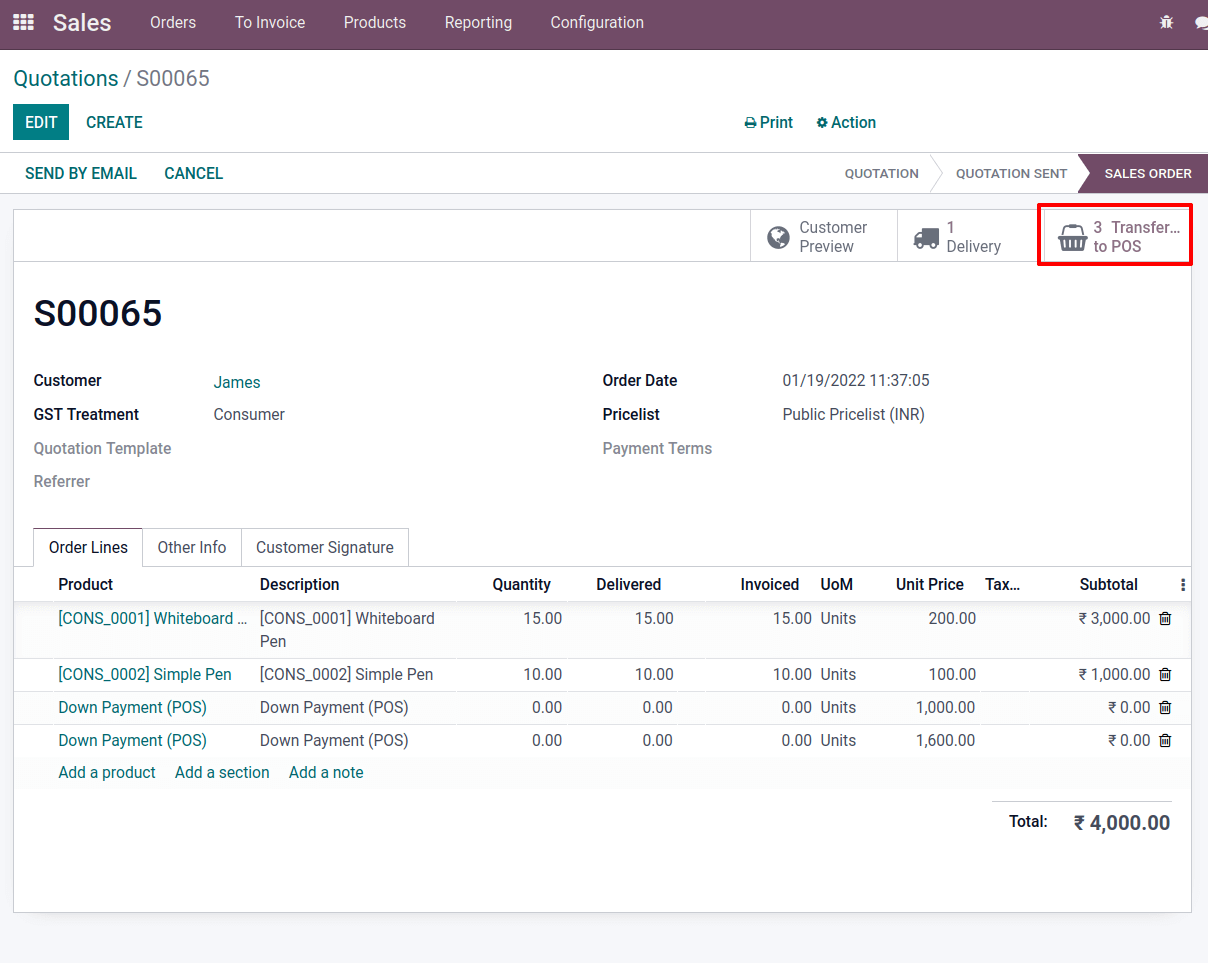The height and width of the screenshot is (963, 1208).
Task: Delete the 1,600.00 Down Payment line
Action: (1165, 741)
